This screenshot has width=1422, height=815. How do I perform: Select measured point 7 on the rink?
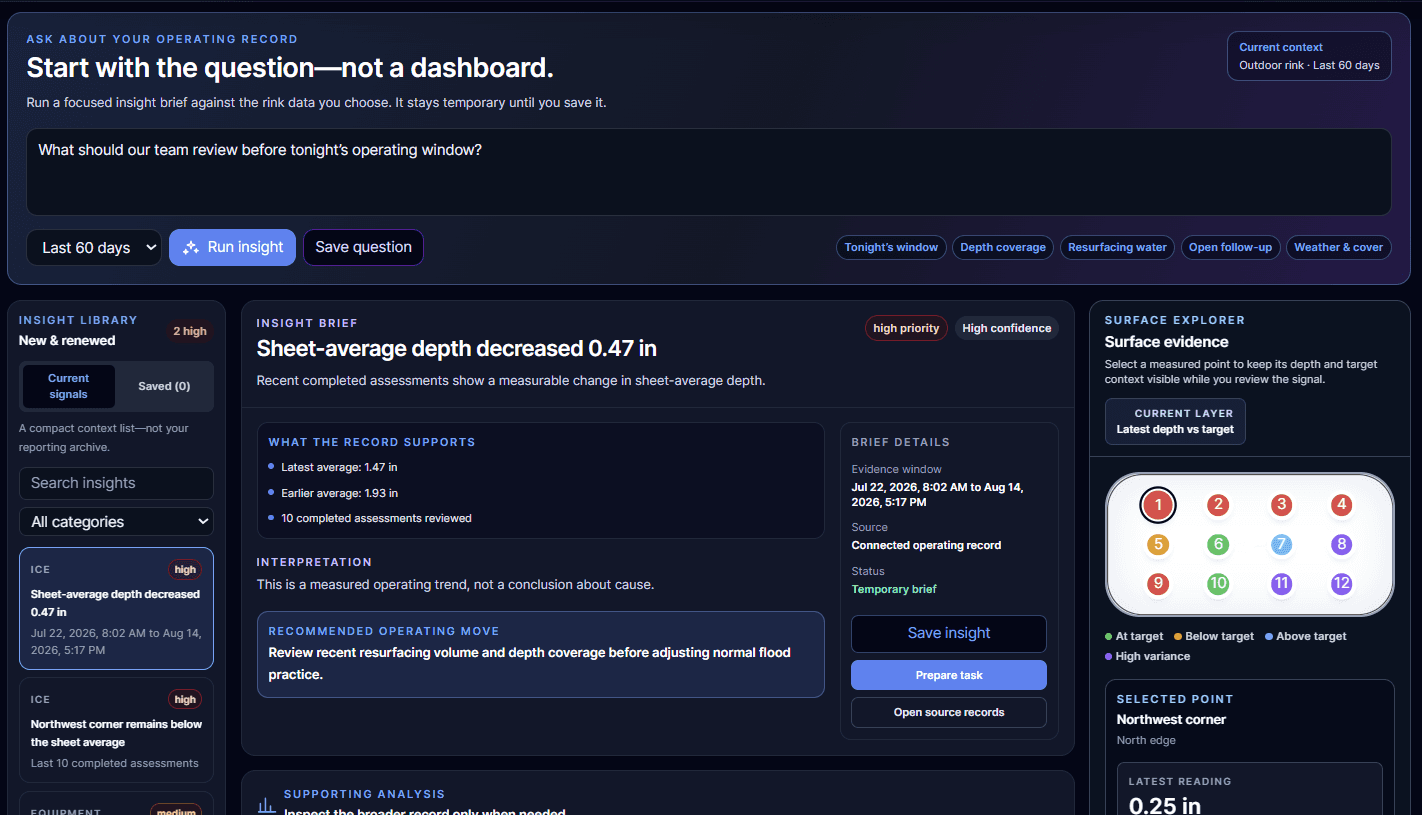pos(1282,545)
